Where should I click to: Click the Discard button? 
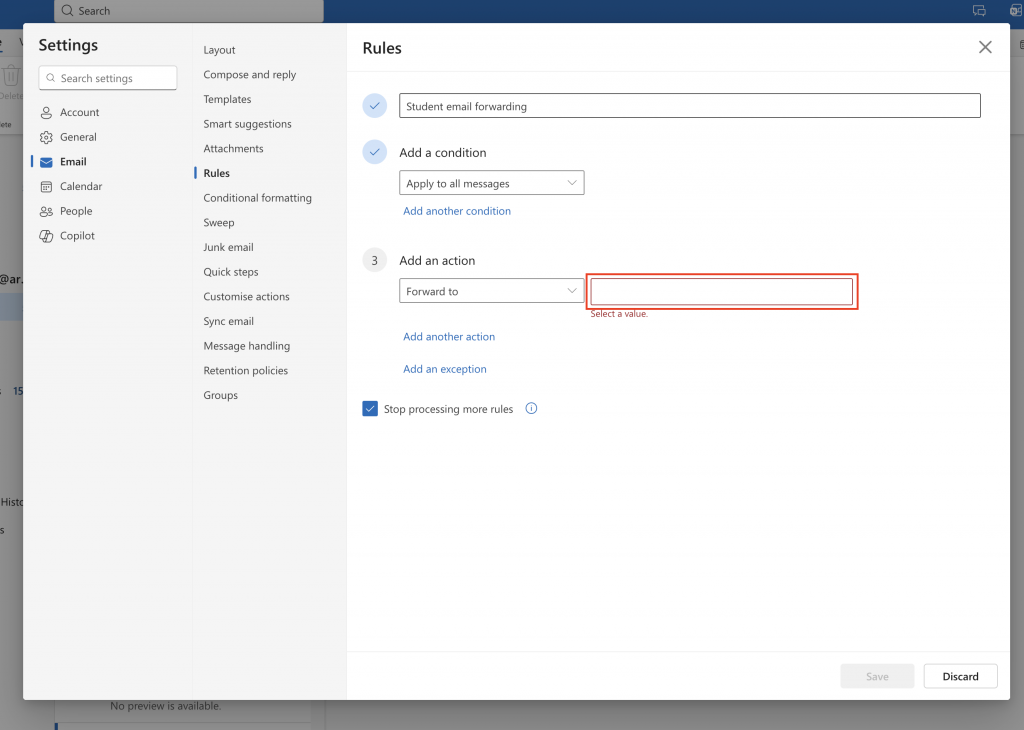(959, 676)
